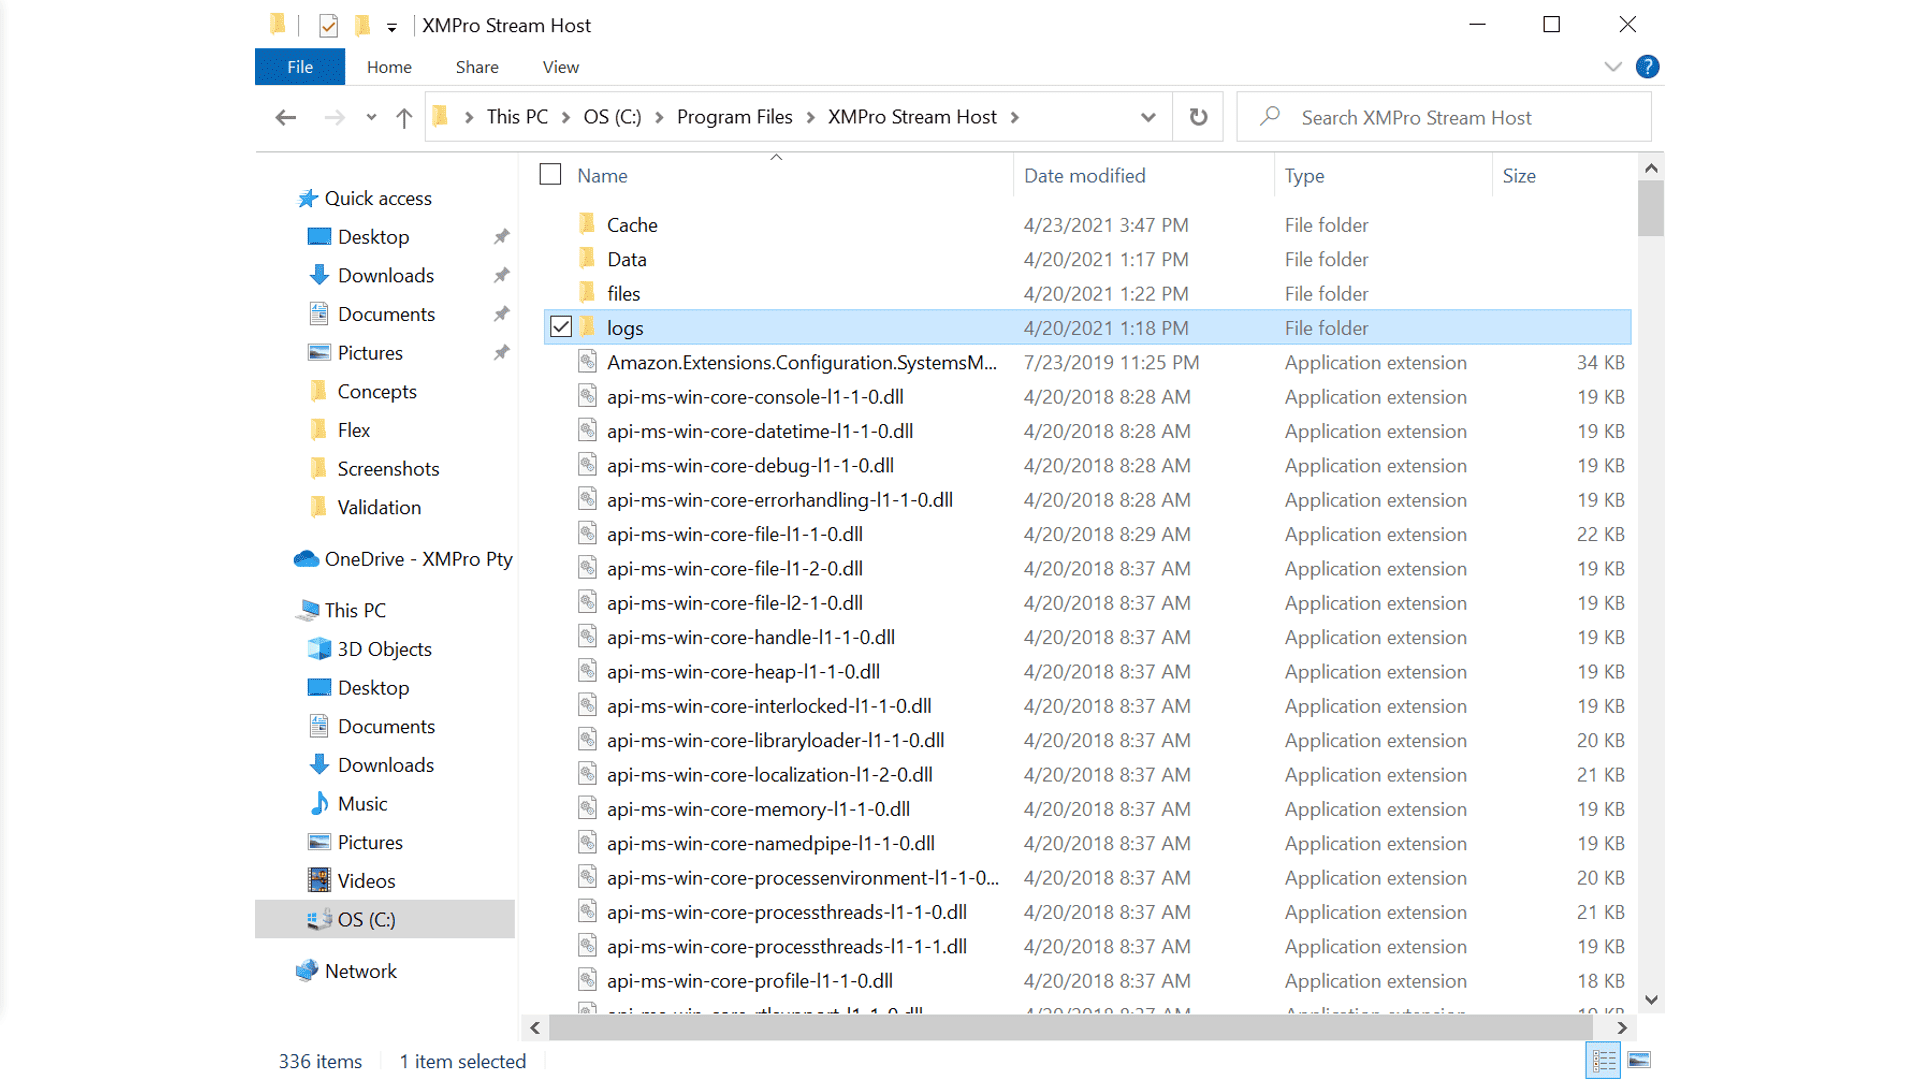1920x1080 pixels.
Task: Expand the Quick Access Toolbar customization menu
Action: 394,24
